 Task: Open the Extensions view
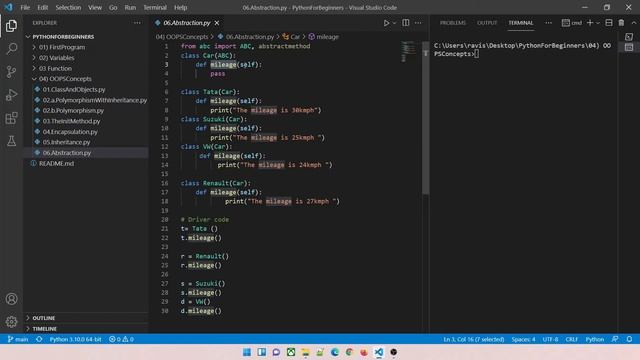pyautogui.click(x=11, y=118)
